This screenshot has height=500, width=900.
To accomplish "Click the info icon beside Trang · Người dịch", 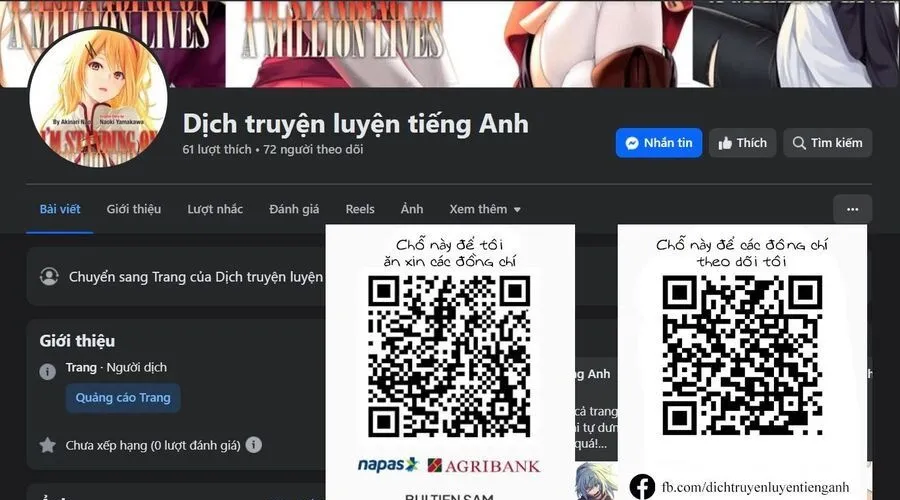I will coord(47,371).
